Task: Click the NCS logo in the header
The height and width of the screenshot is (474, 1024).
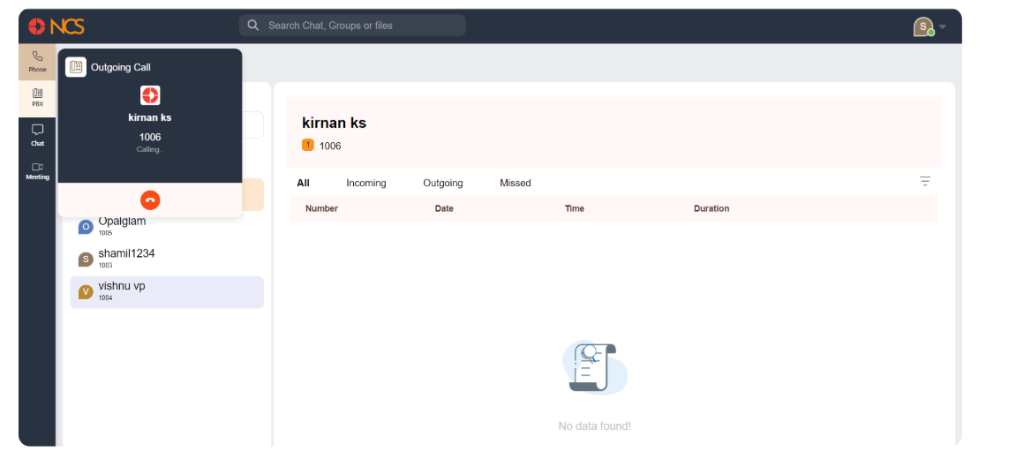Action: [x=56, y=26]
